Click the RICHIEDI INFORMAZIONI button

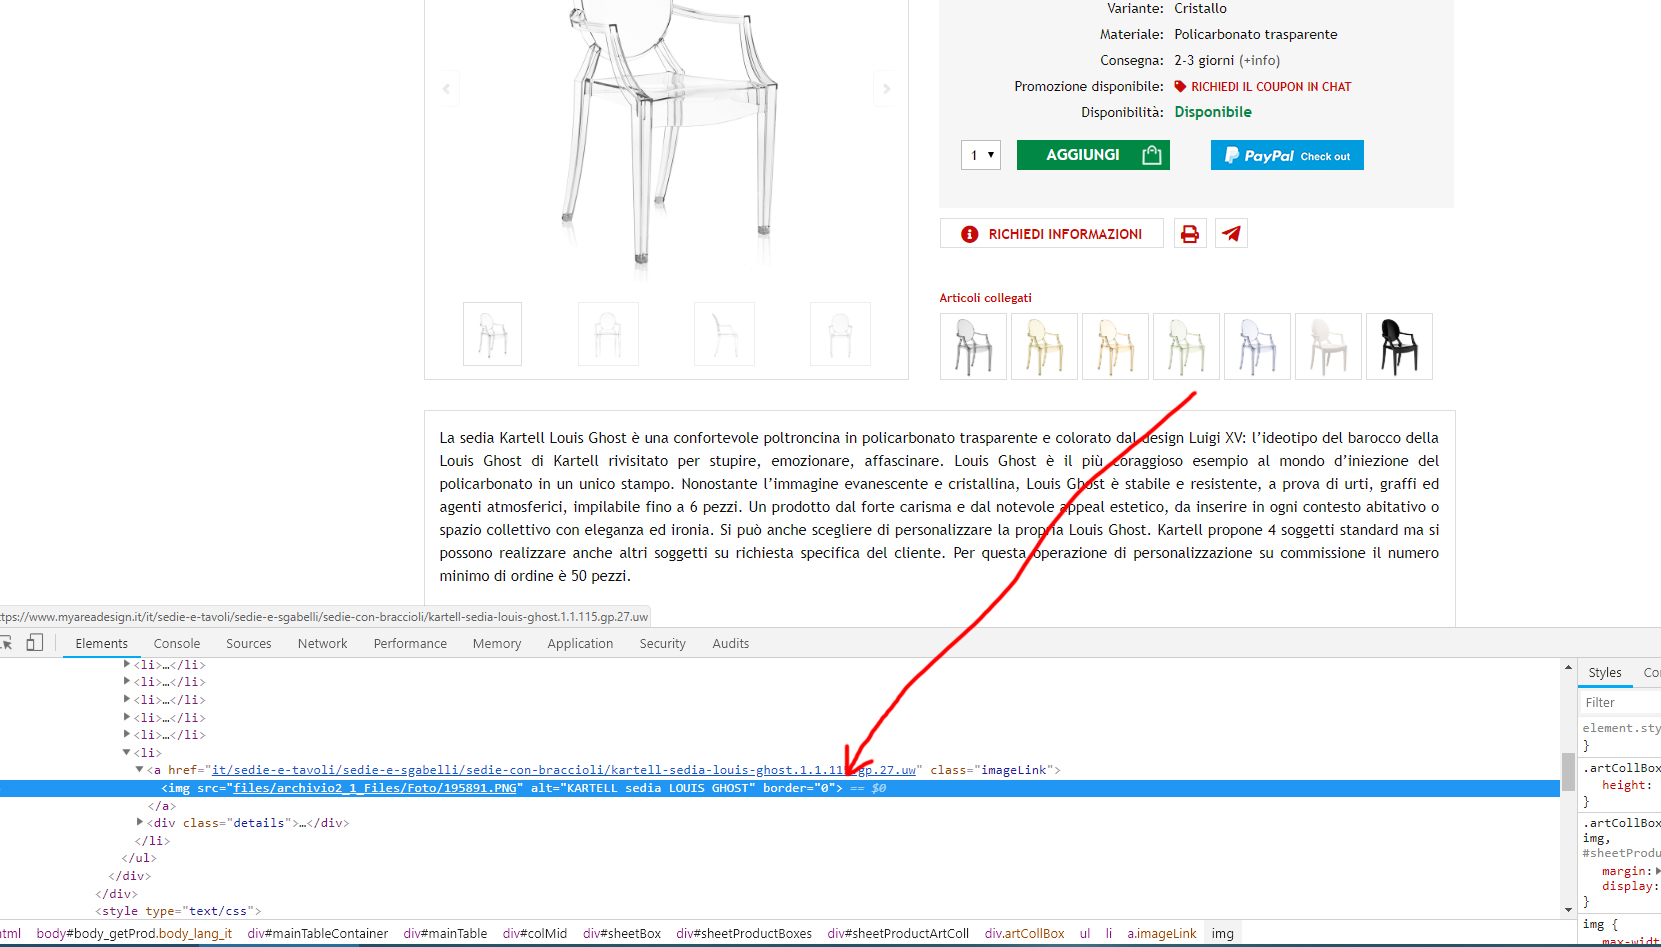pos(1052,234)
